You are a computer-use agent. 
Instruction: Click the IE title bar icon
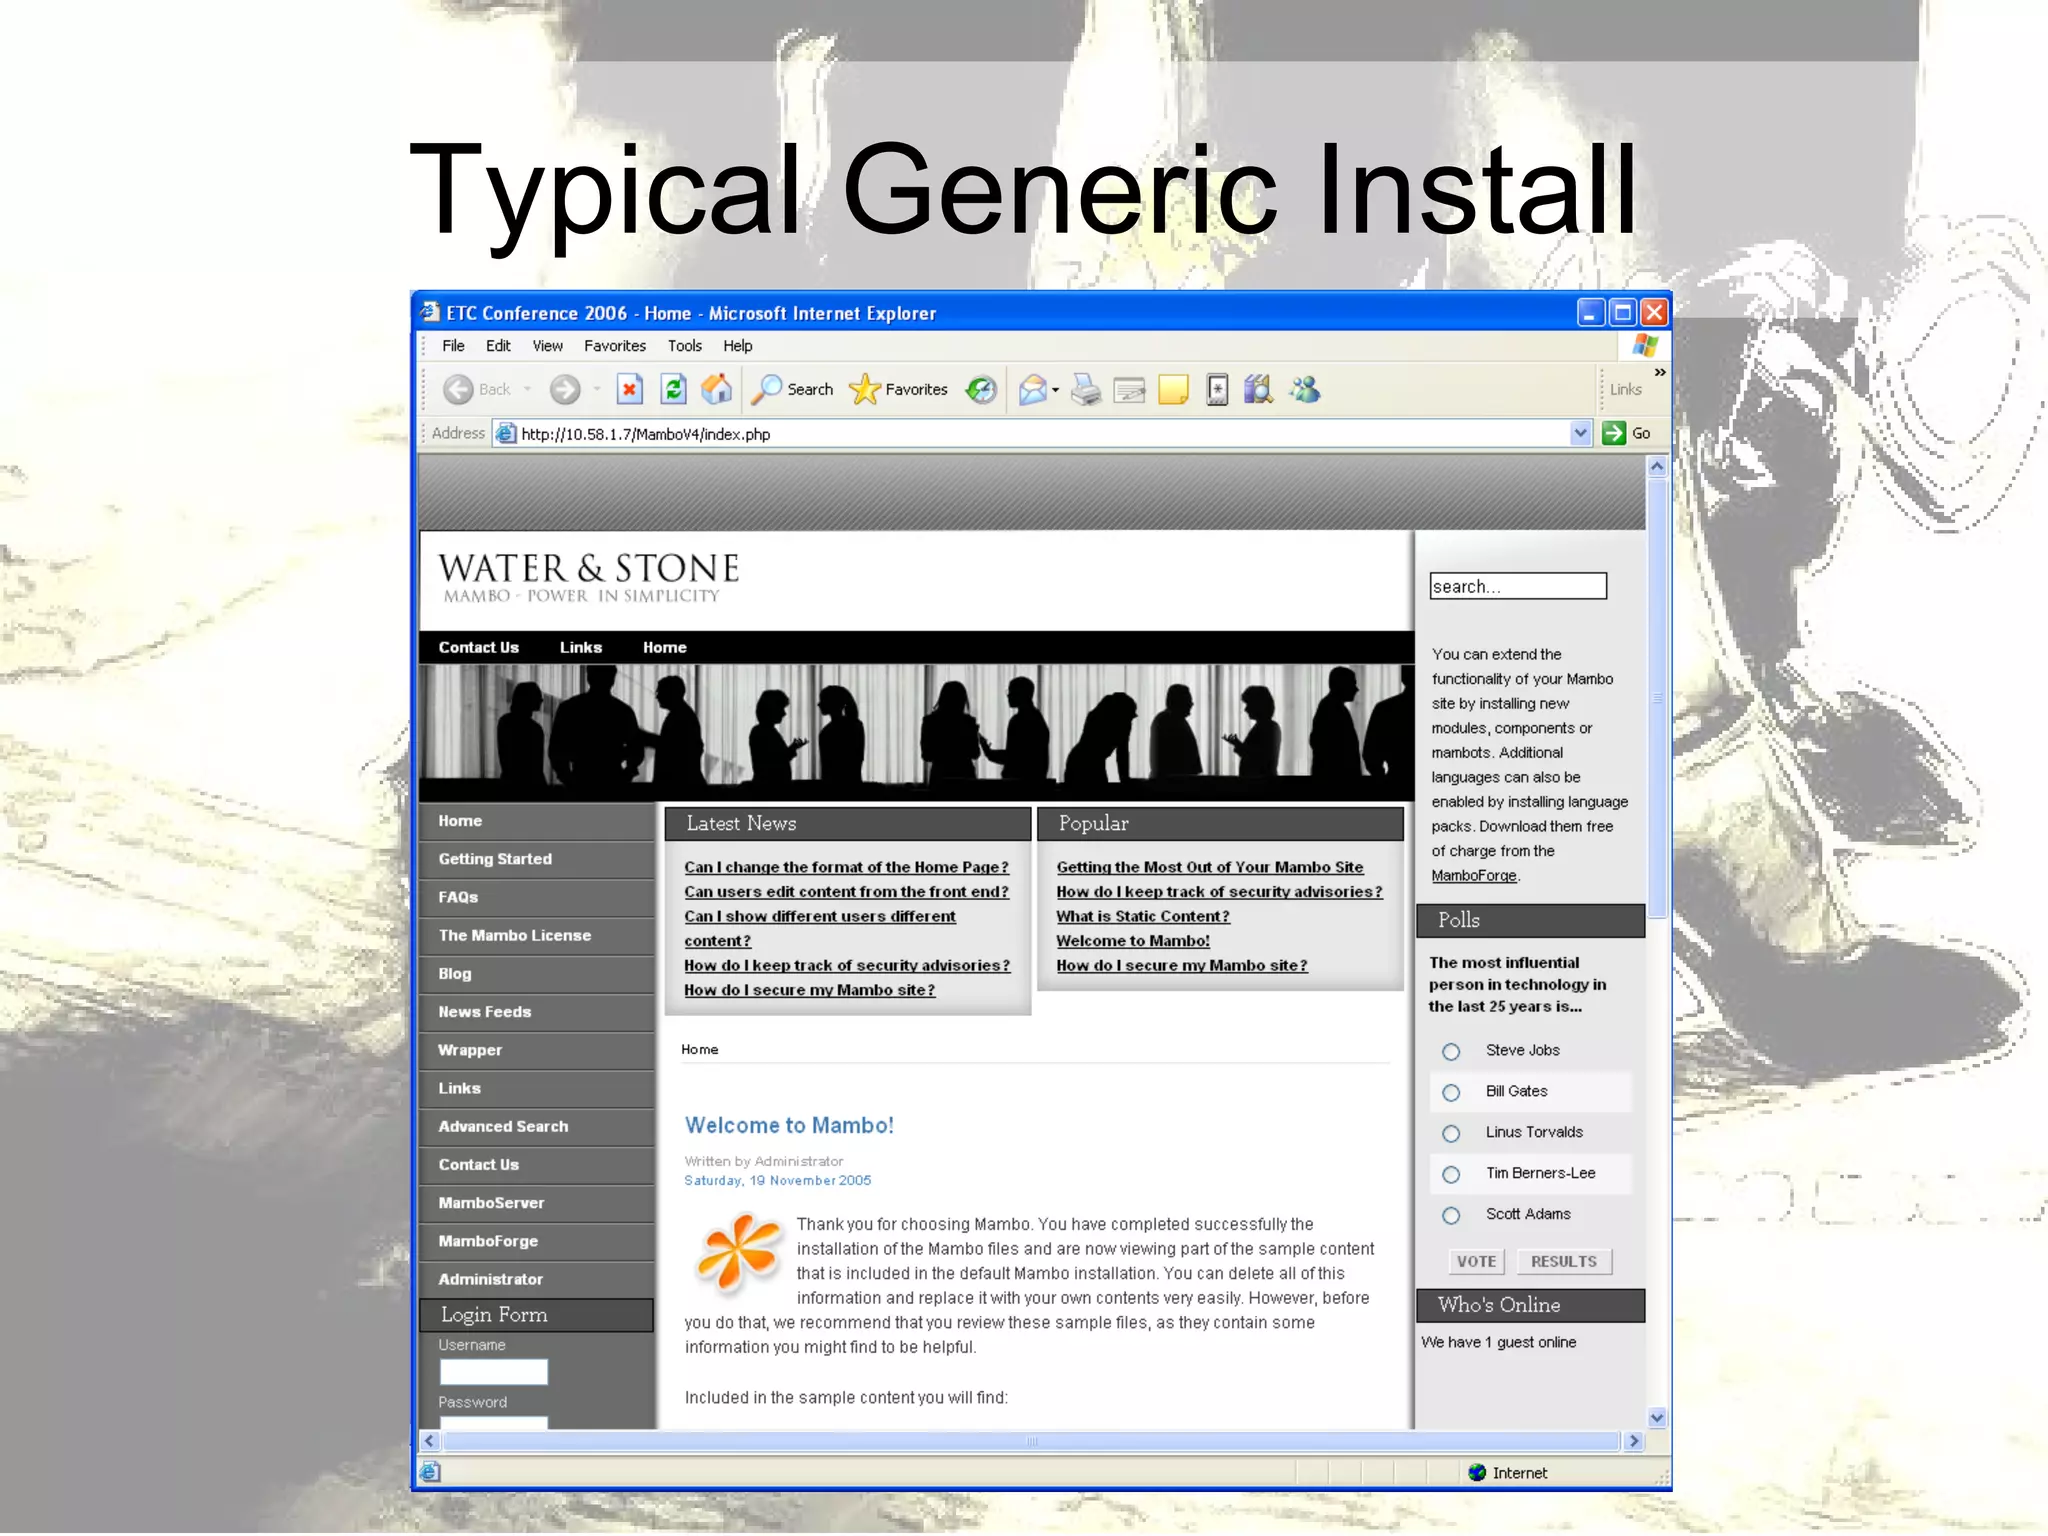(x=430, y=312)
